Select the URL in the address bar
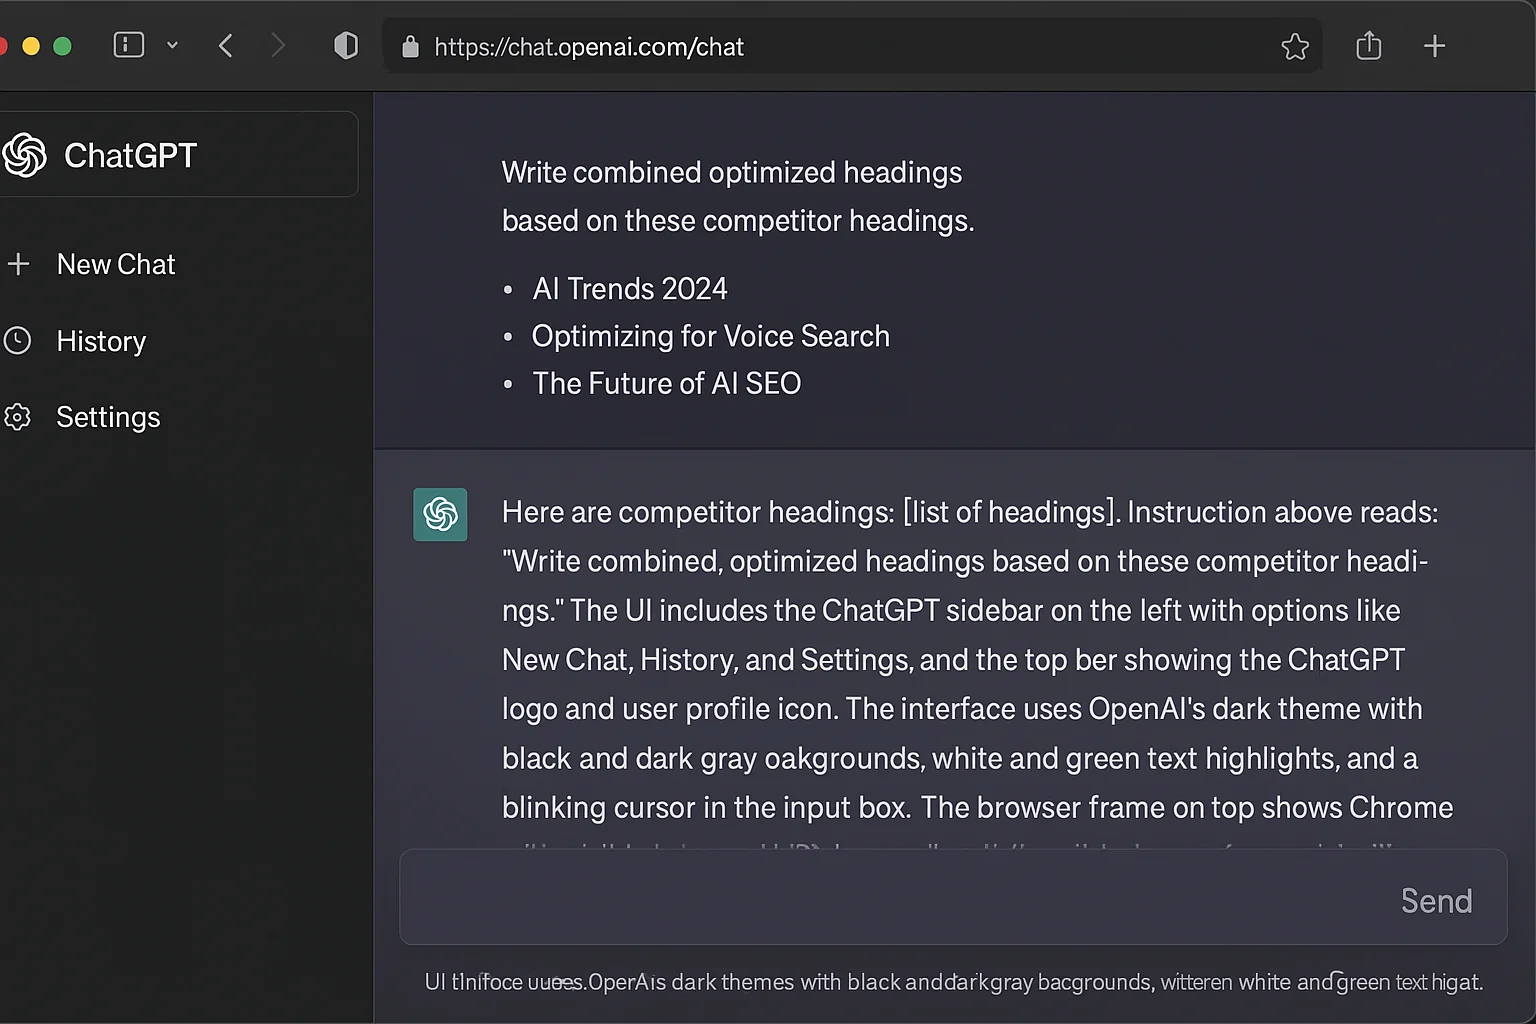The height and width of the screenshot is (1024, 1536). click(x=588, y=46)
